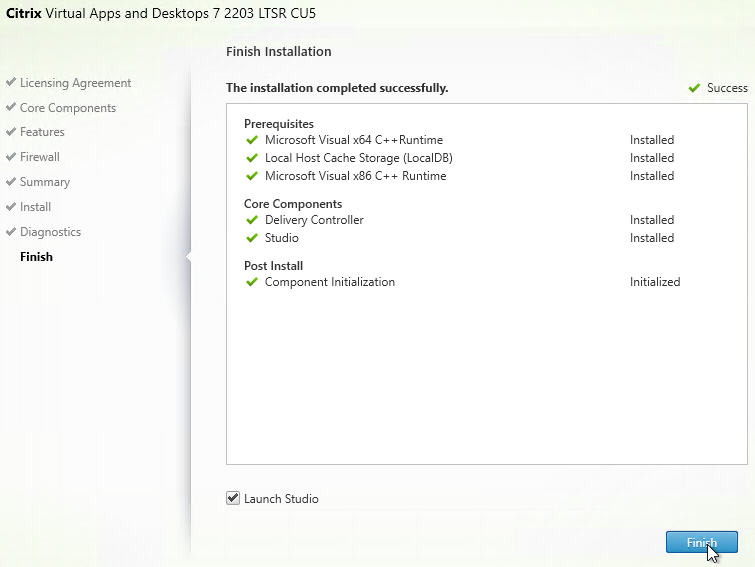Screen dimensions: 755x567
Task: Click checkmark for Microsoft Visual x64 C++Runtime
Action: [252, 140]
